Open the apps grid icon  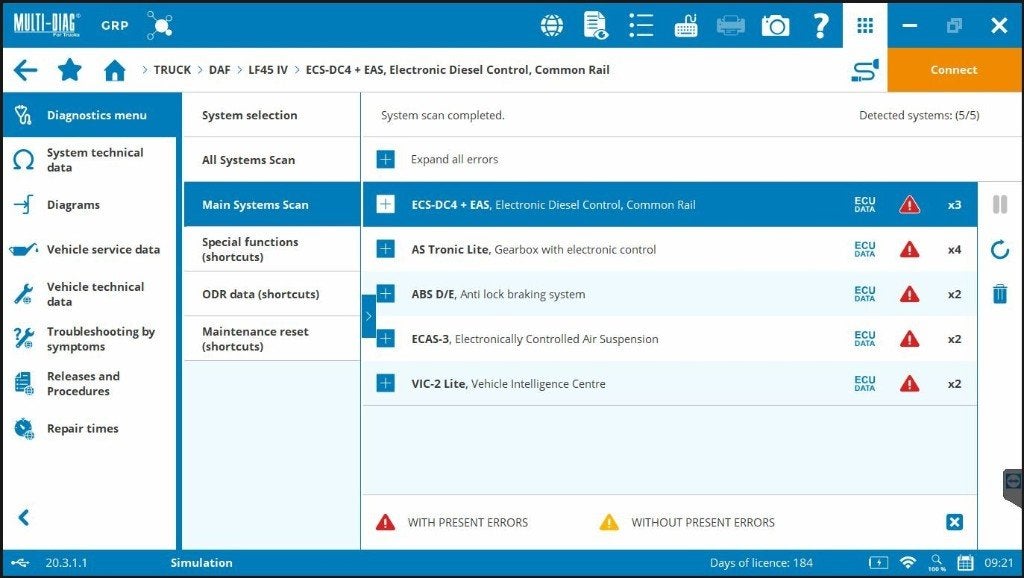865,25
